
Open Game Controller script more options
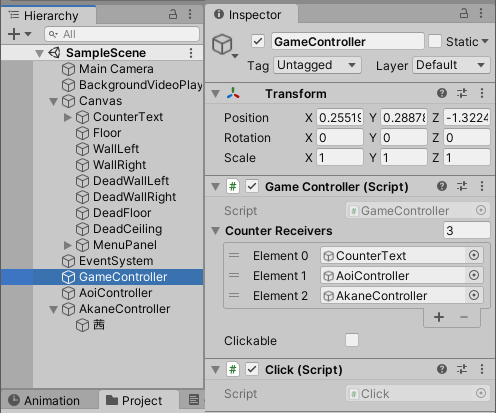tap(482, 186)
